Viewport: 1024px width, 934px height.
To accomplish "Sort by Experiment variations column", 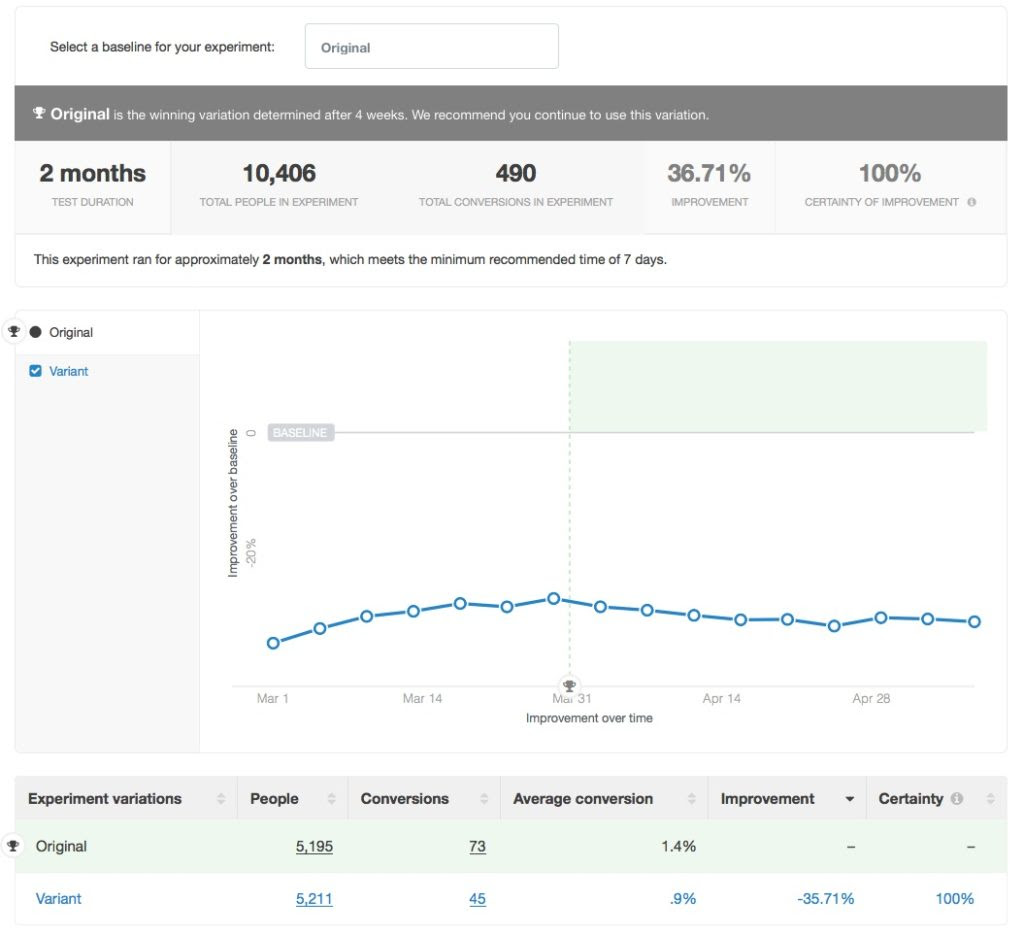I will tap(221, 798).
